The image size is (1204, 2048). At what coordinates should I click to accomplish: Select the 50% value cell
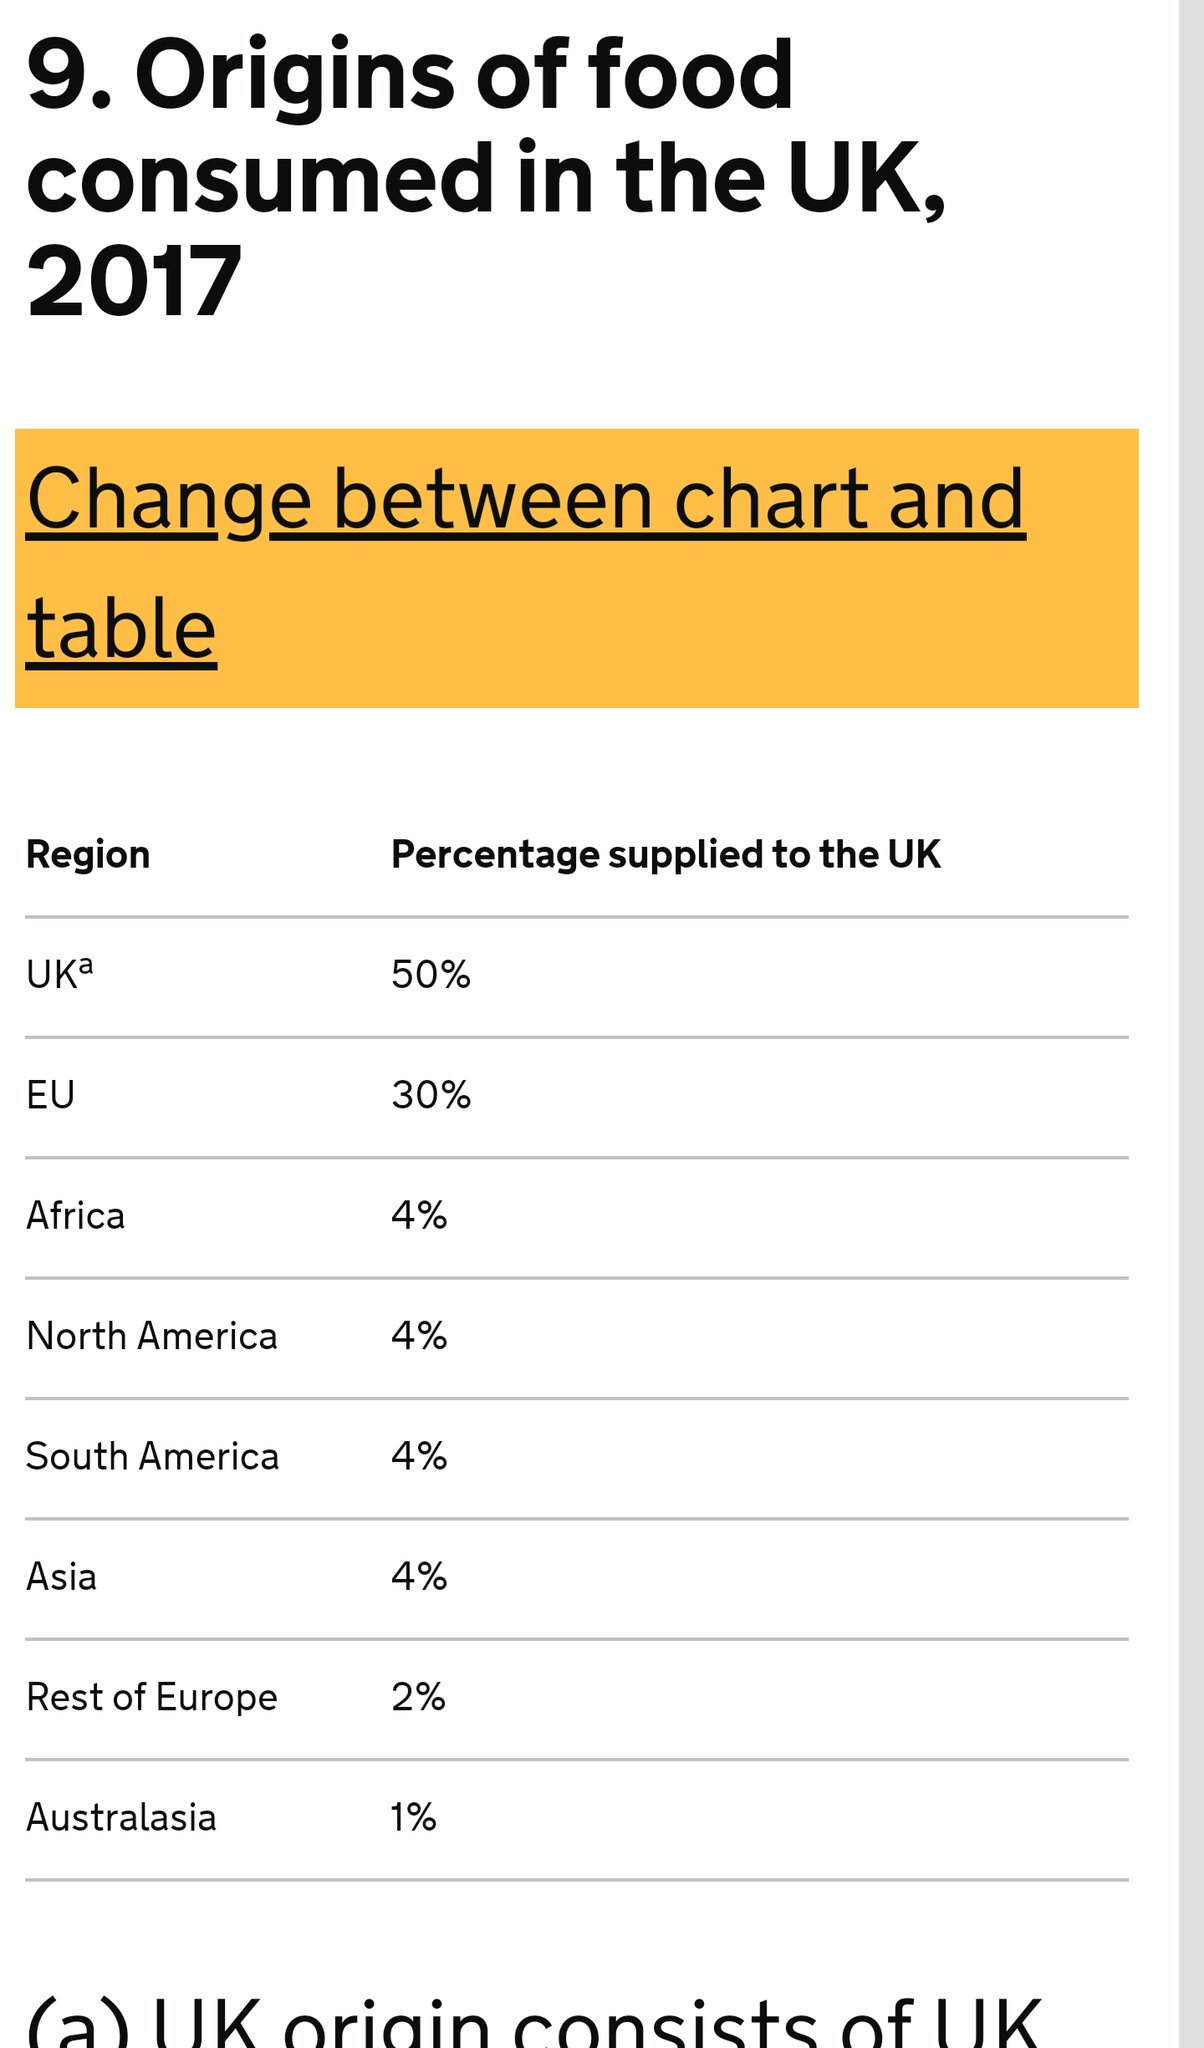pos(431,975)
